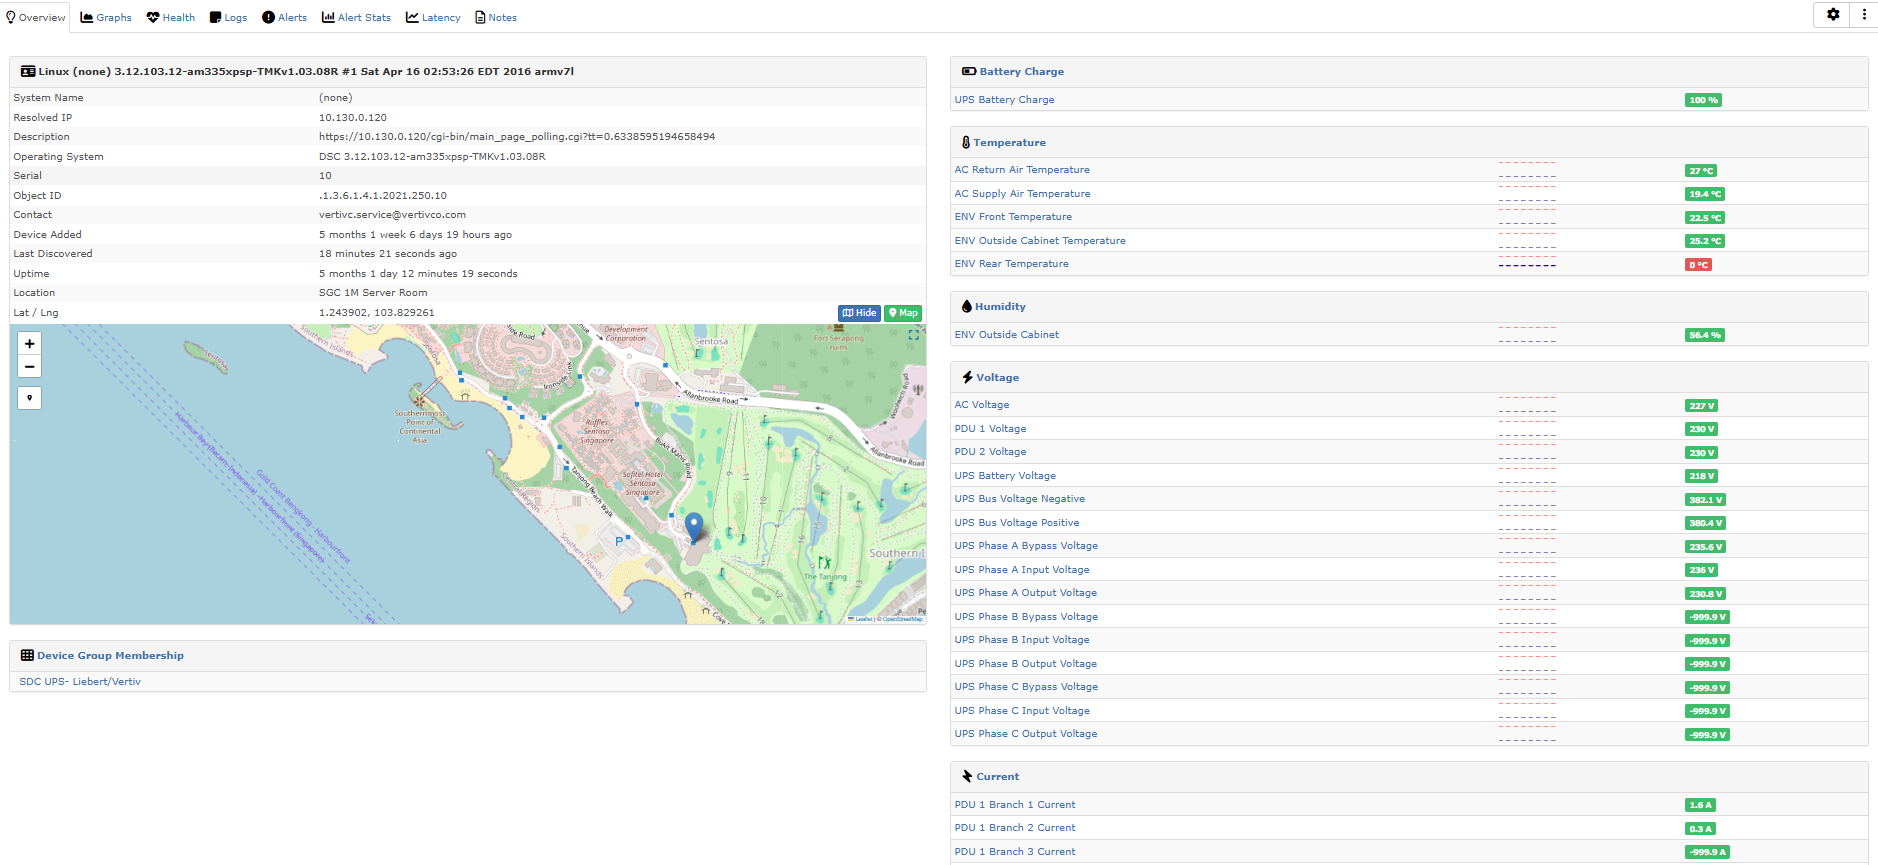Click the map zoom out minus button

tap(30, 367)
